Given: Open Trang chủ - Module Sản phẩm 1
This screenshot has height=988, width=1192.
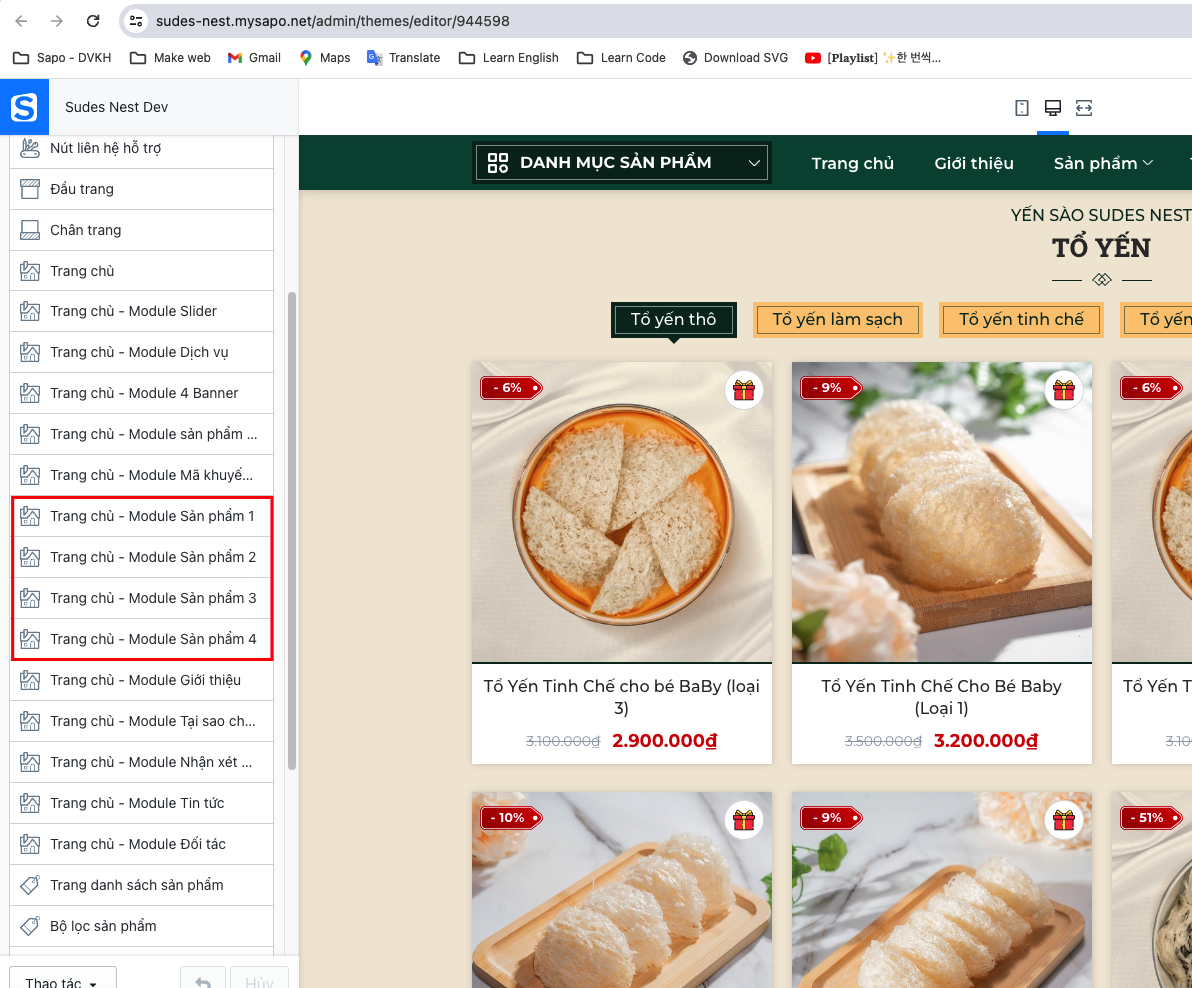Looking at the screenshot, I should tap(141, 517).
